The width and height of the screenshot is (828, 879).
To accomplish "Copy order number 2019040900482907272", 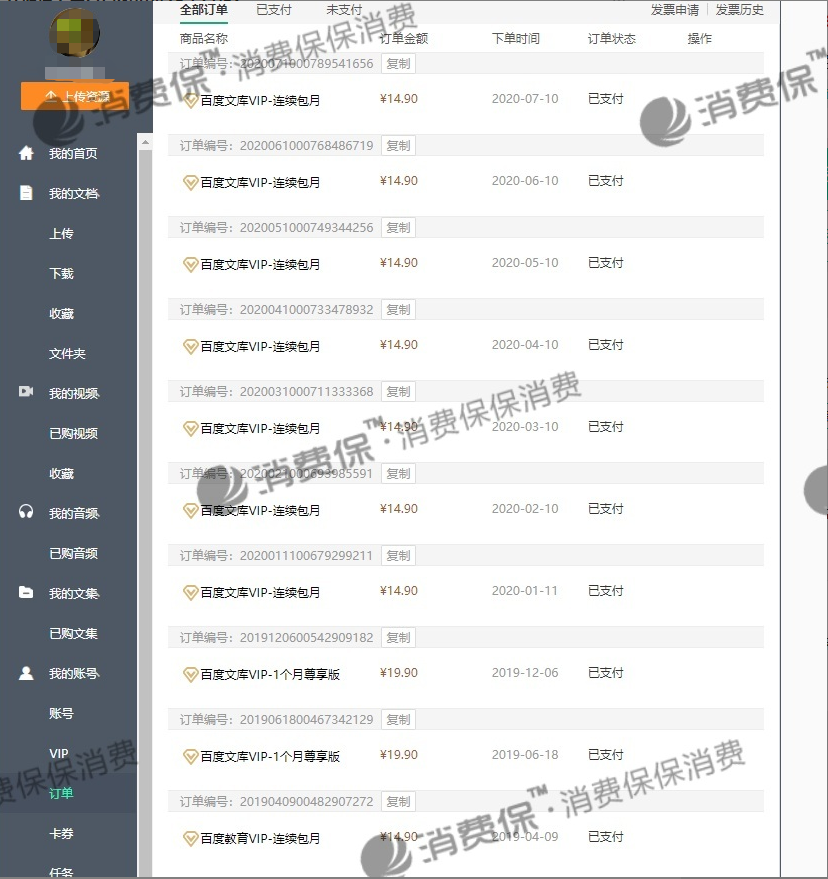I will [x=398, y=802].
